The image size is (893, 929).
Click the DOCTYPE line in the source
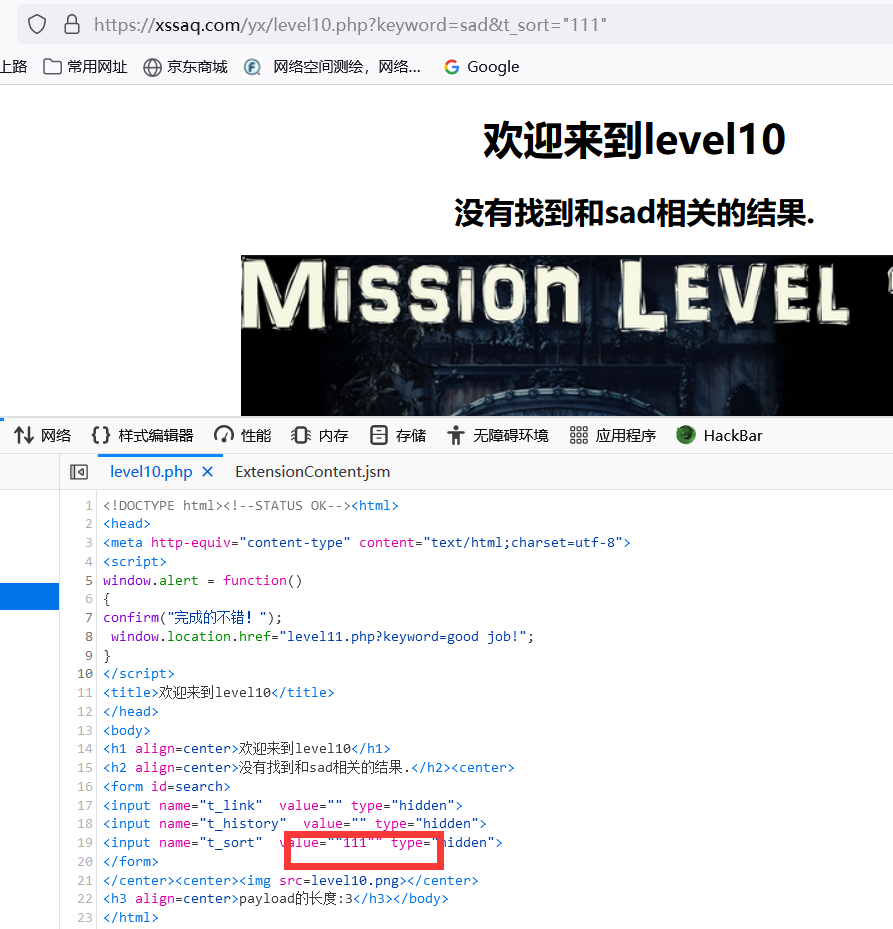coord(251,505)
